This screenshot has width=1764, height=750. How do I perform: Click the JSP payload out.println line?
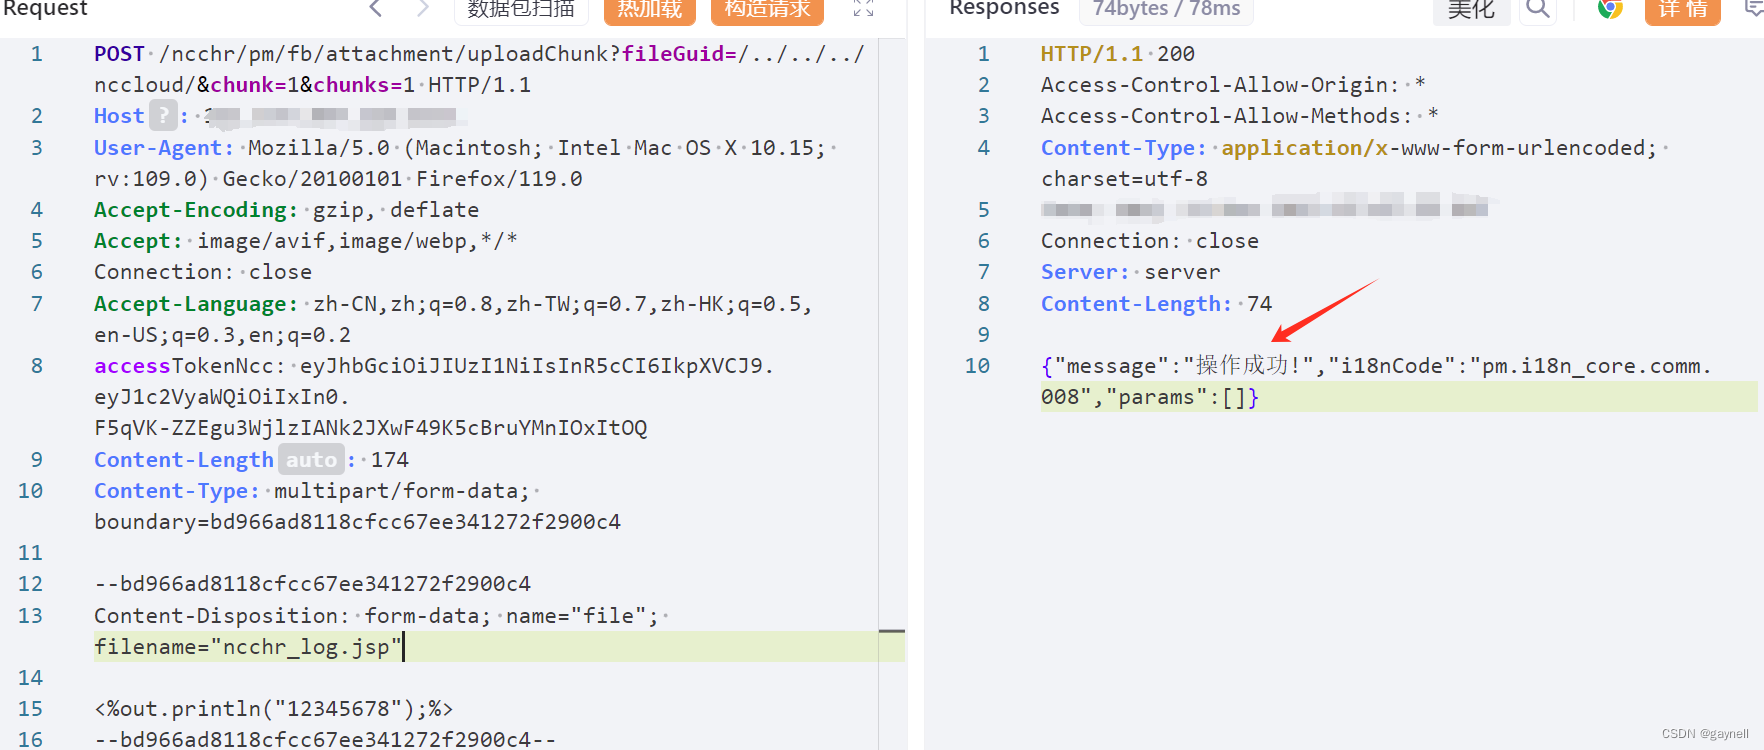(x=273, y=709)
